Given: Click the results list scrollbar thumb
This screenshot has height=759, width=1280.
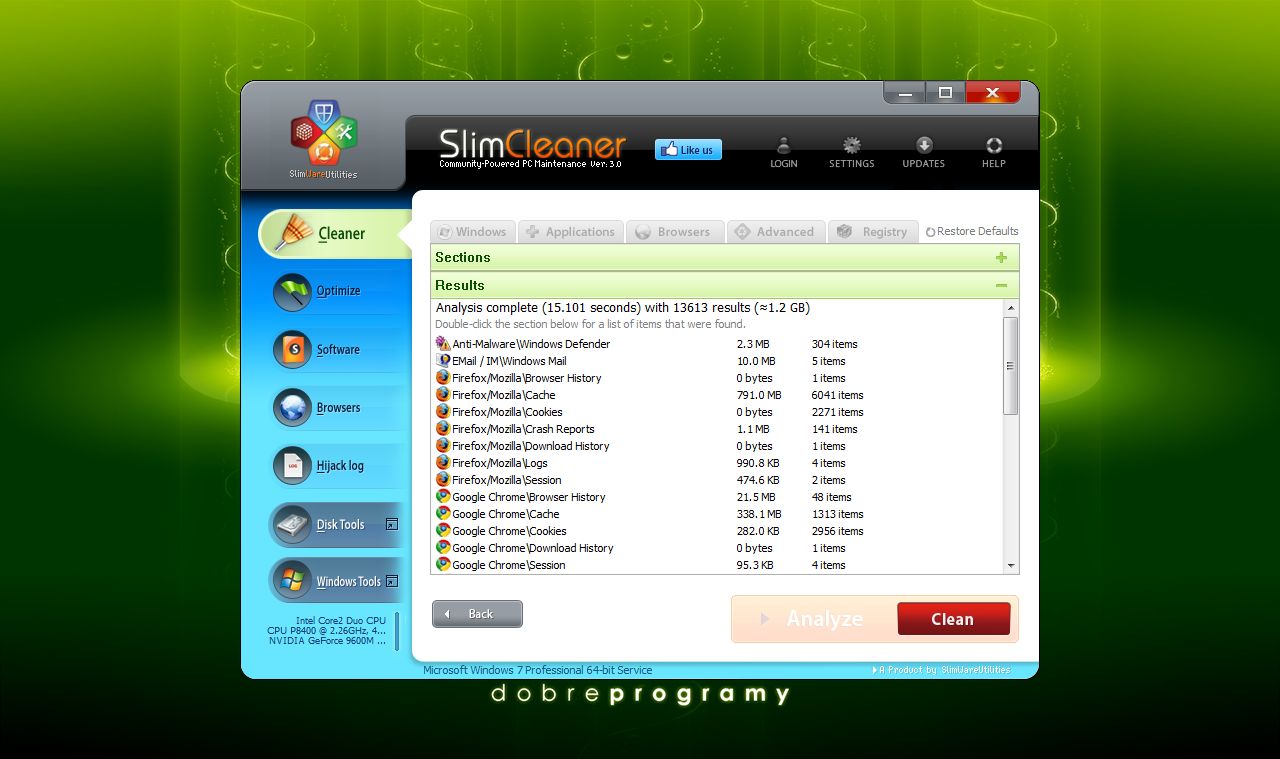Looking at the screenshot, I should pyautogui.click(x=1011, y=365).
